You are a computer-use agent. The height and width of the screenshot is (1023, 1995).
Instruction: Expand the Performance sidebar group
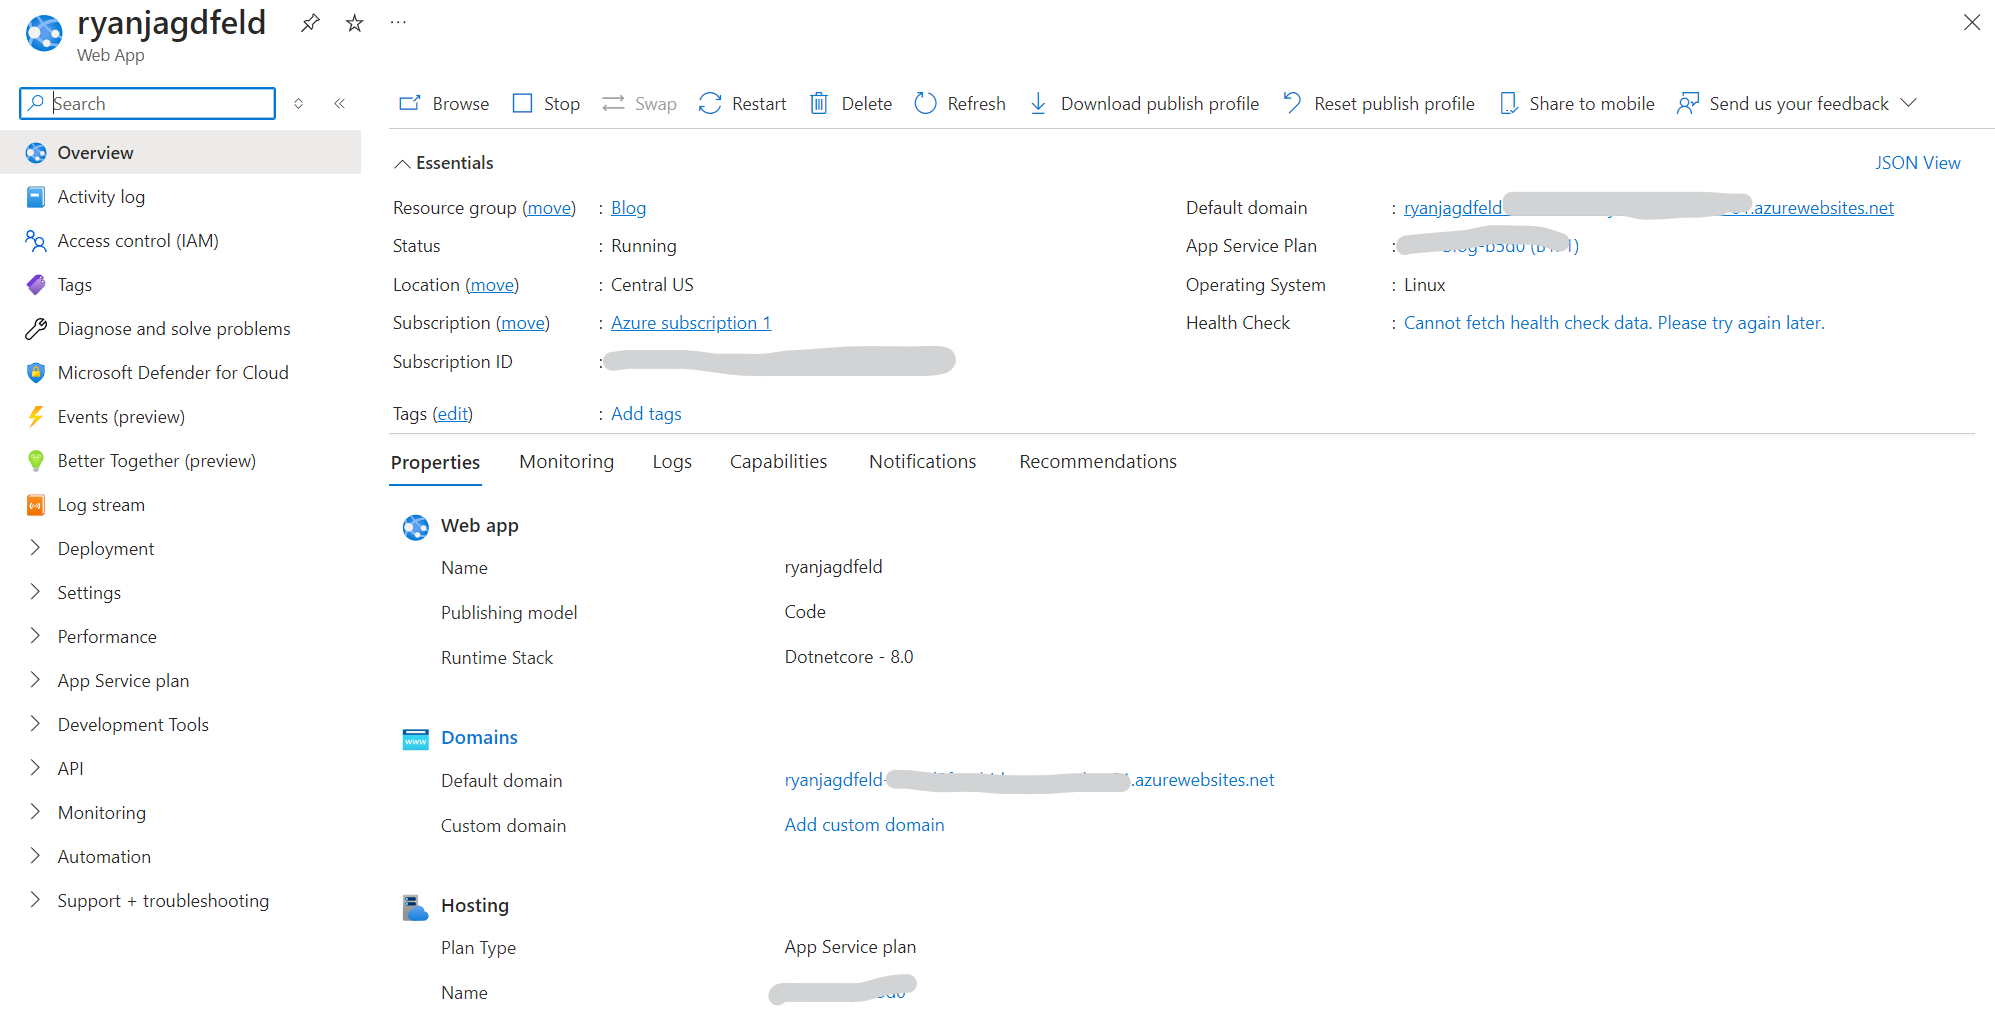35,636
